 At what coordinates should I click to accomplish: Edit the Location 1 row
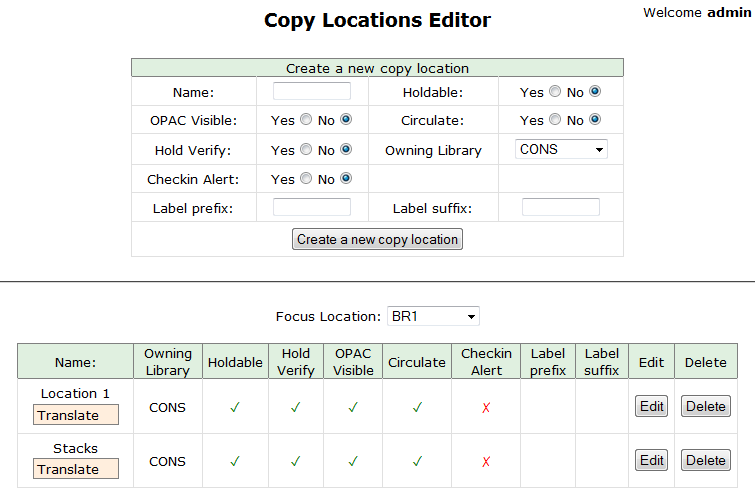(652, 406)
